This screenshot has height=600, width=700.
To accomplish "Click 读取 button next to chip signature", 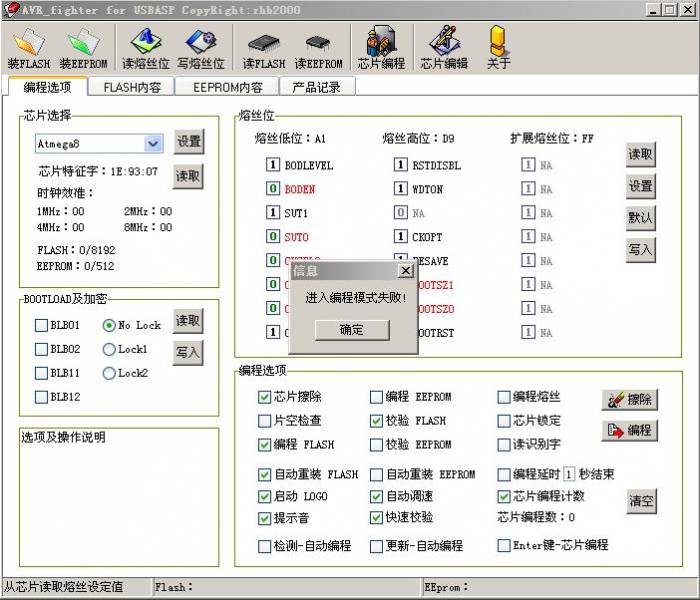I will coord(188,176).
